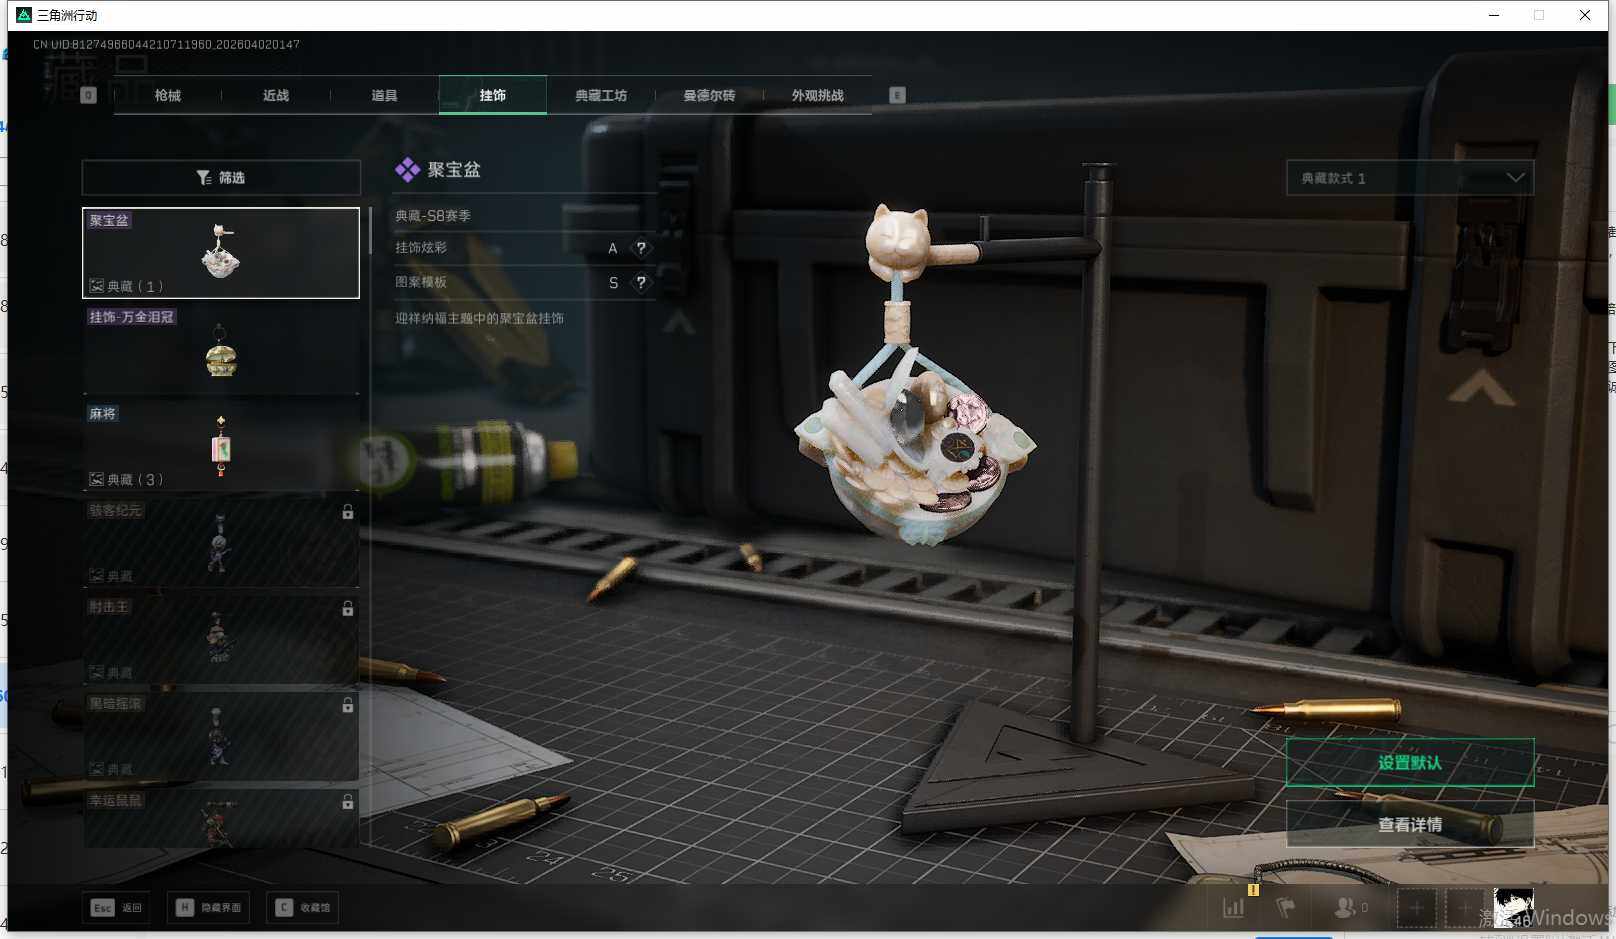This screenshot has height=939, width=1616.
Task: Switch to the 道具 tab
Action: [x=384, y=95]
